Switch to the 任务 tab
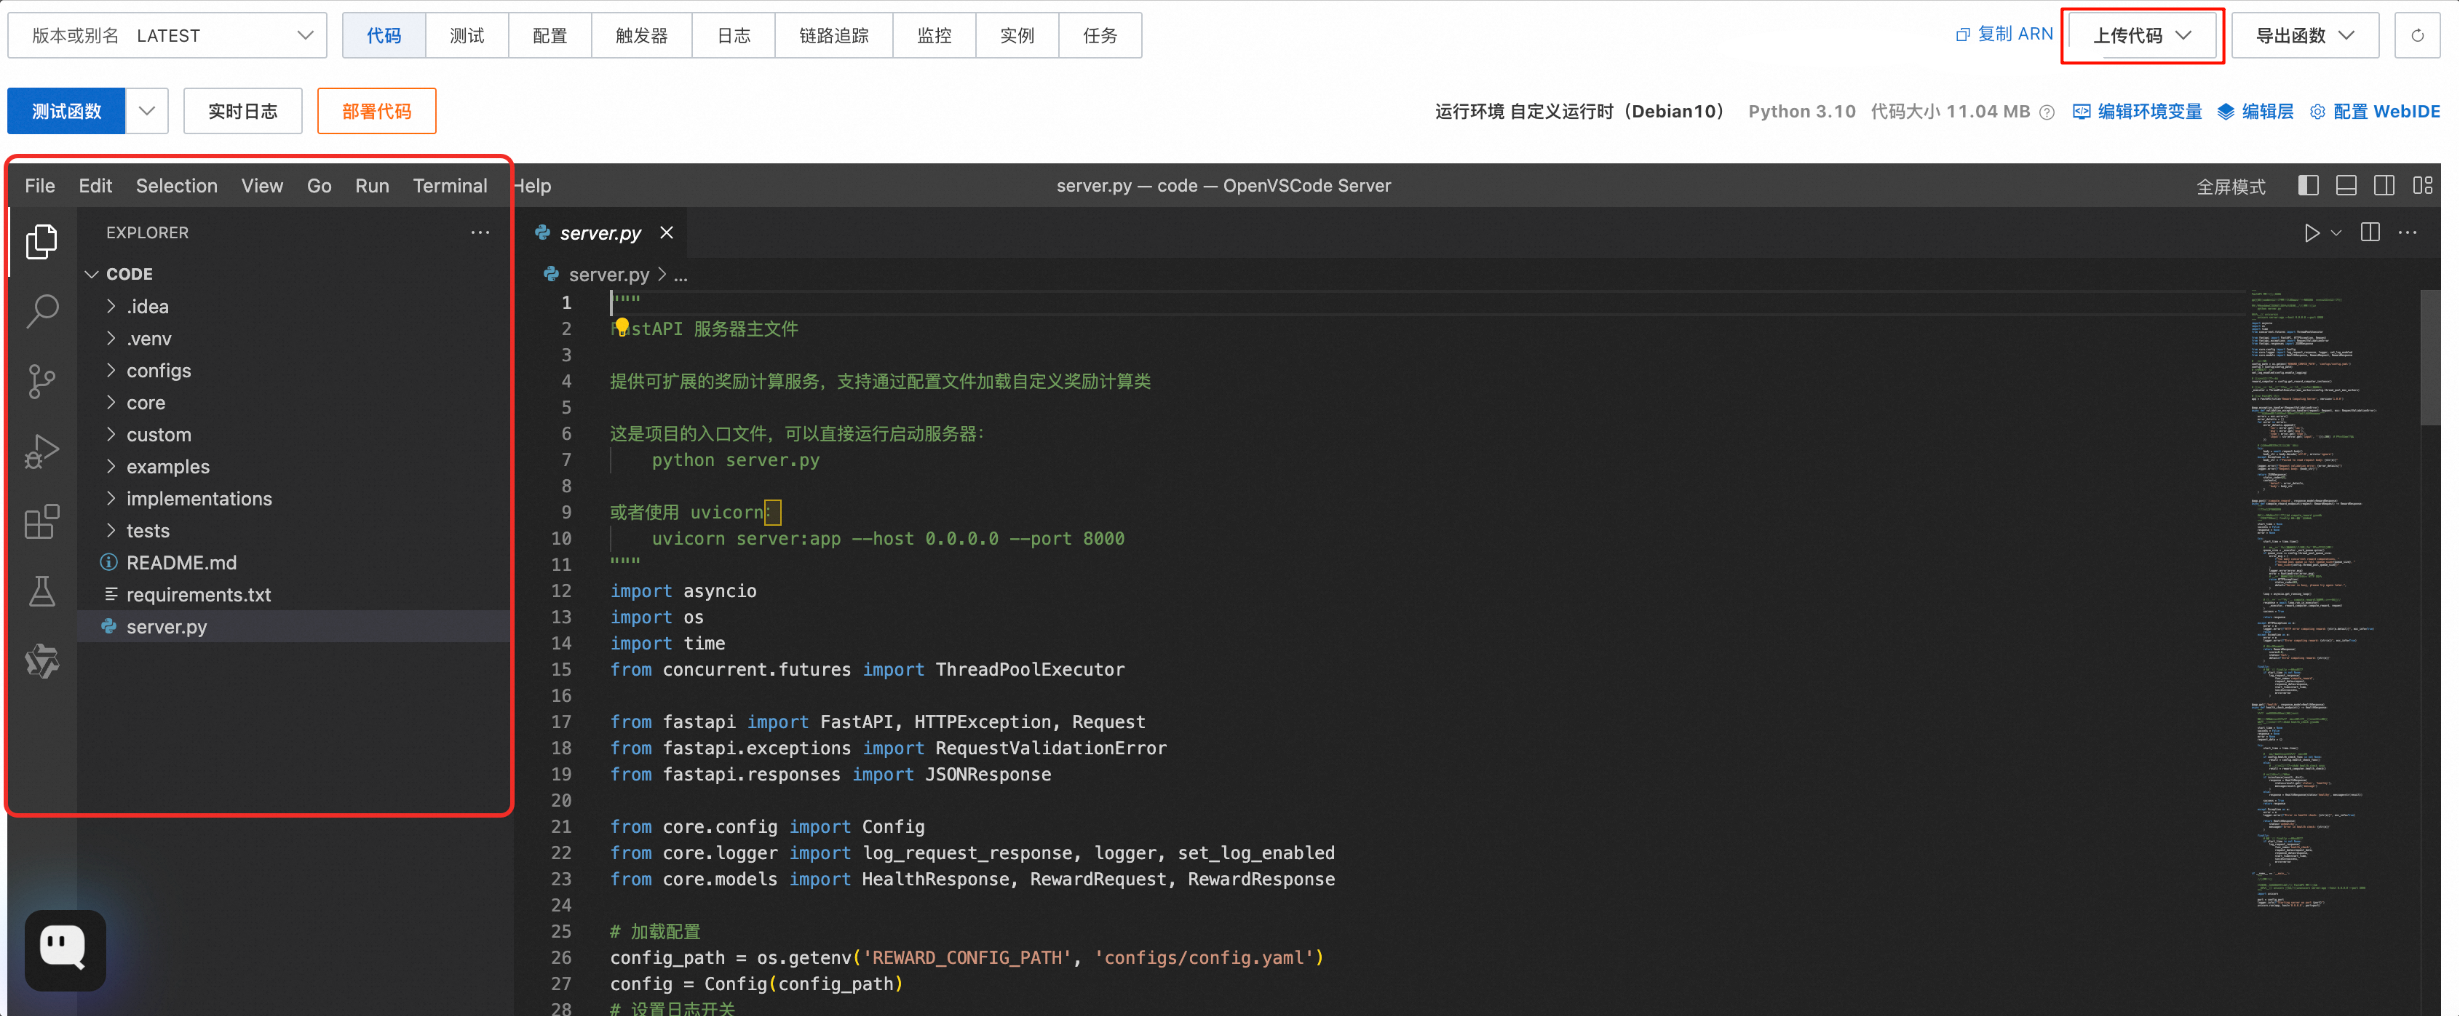Screen dimensions: 2459x1016 click(1100, 36)
